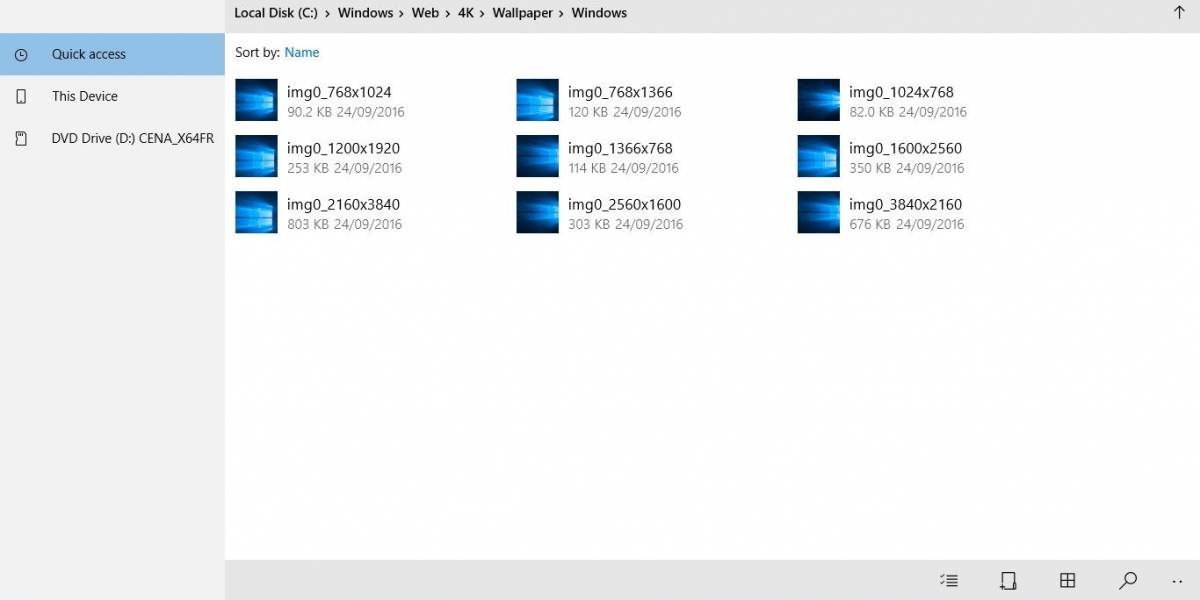Click the 676 KB size detail
The width and height of the screenshot is (1200, 600).
[870, 224]
